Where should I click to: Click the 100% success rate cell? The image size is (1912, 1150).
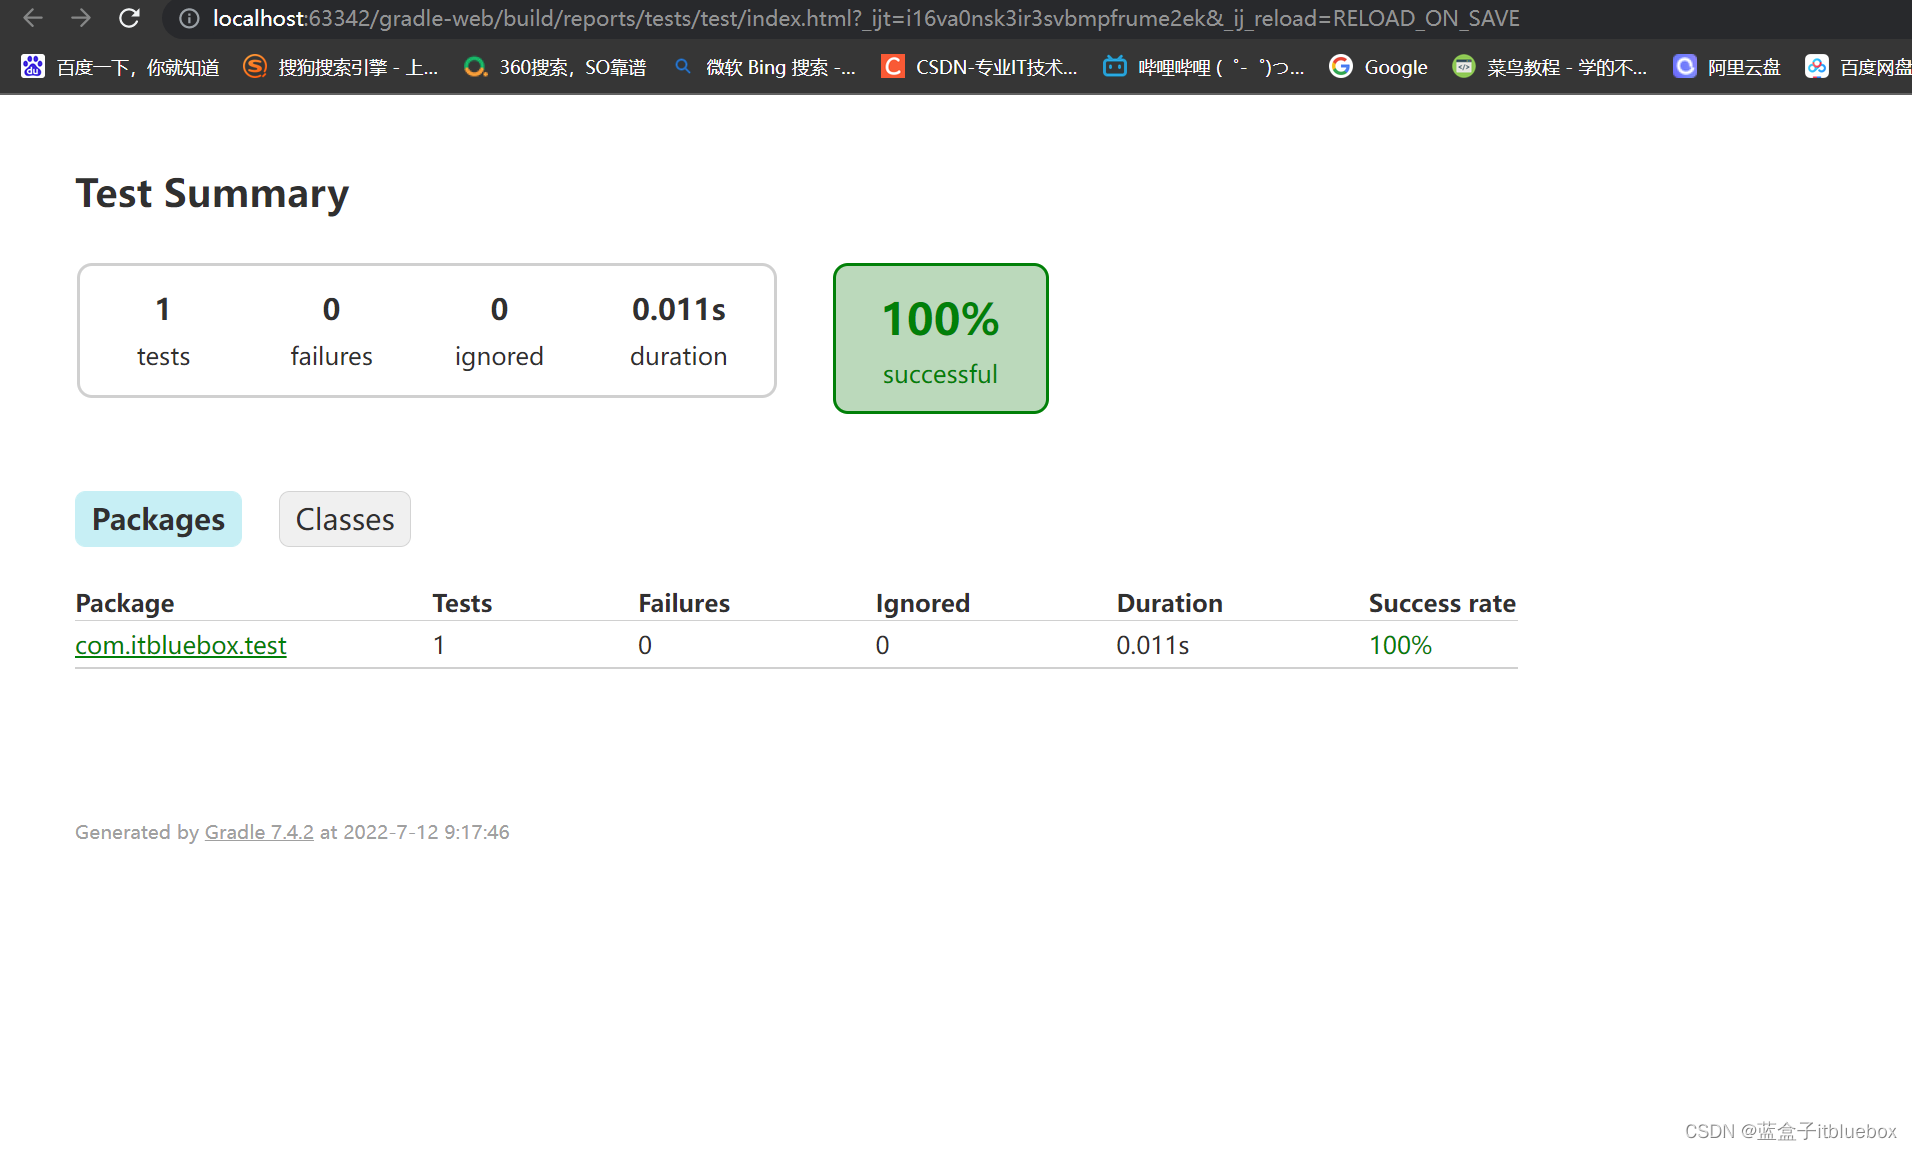click(1400, 645)
